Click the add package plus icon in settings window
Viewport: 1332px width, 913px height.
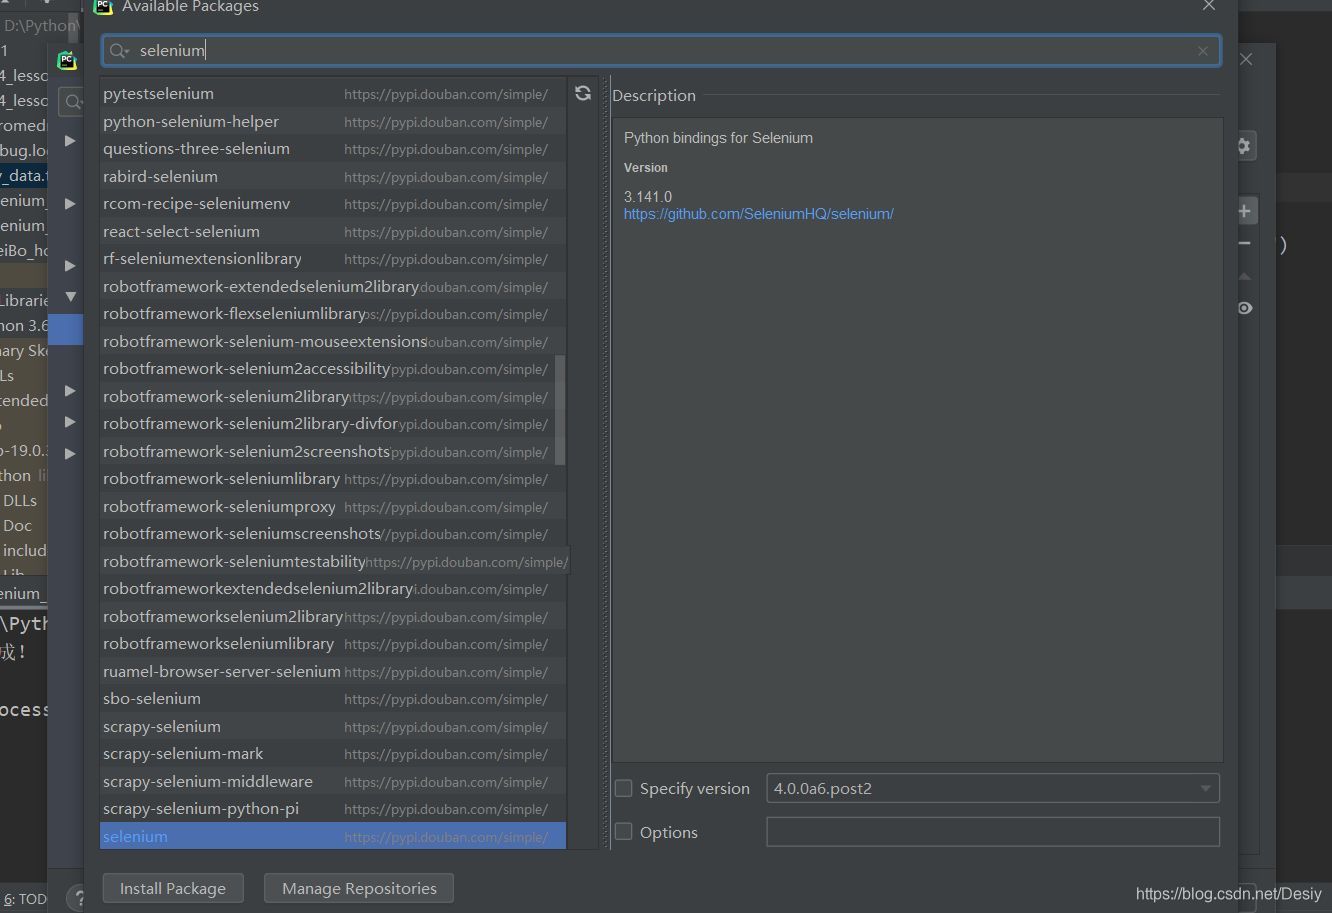coord(1245,211)
